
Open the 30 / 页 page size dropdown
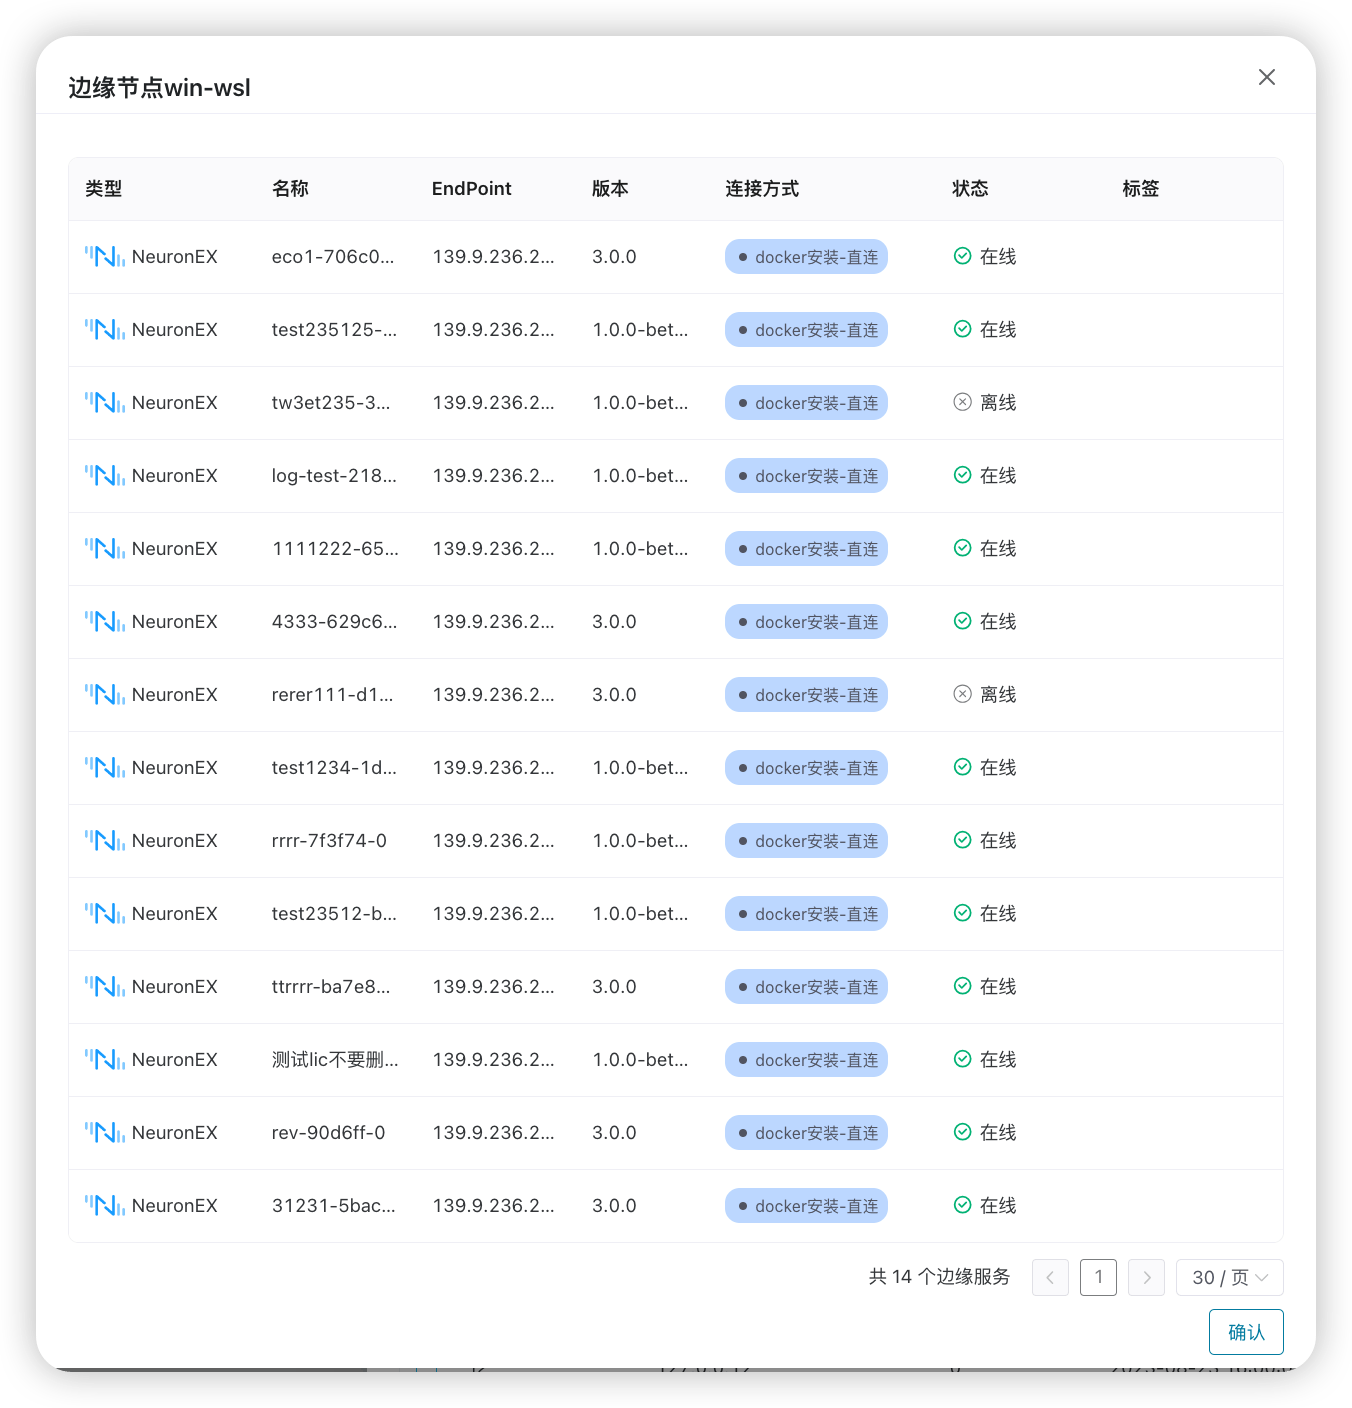pos(1229,1277)
